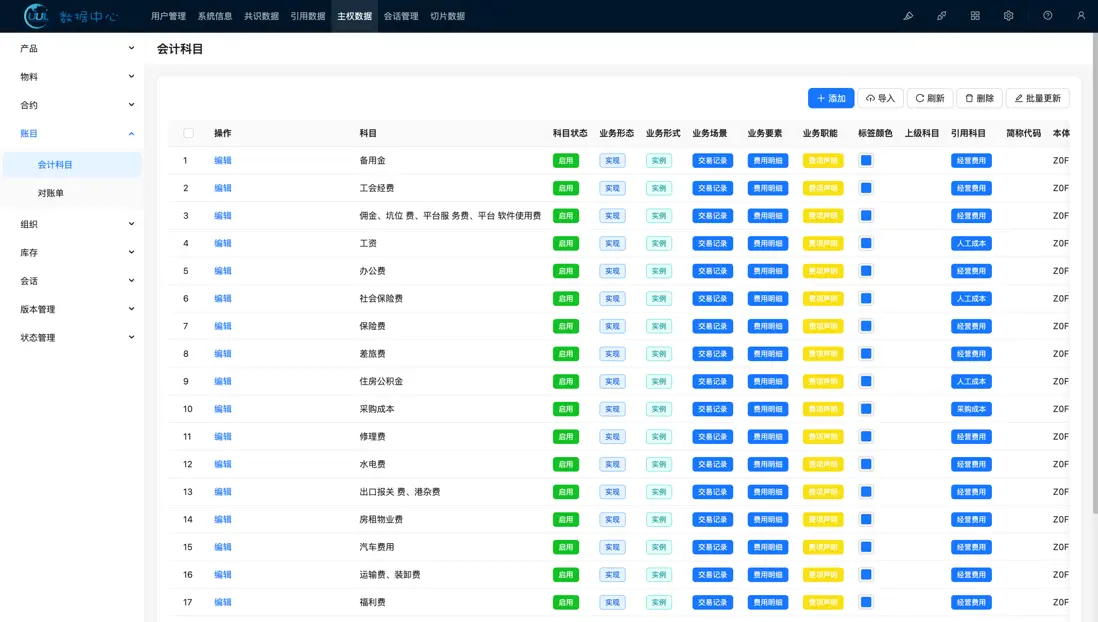Expand the 会话 sidebar section
This screenshot has width=1098, height=622.
(x=72, y=281)
